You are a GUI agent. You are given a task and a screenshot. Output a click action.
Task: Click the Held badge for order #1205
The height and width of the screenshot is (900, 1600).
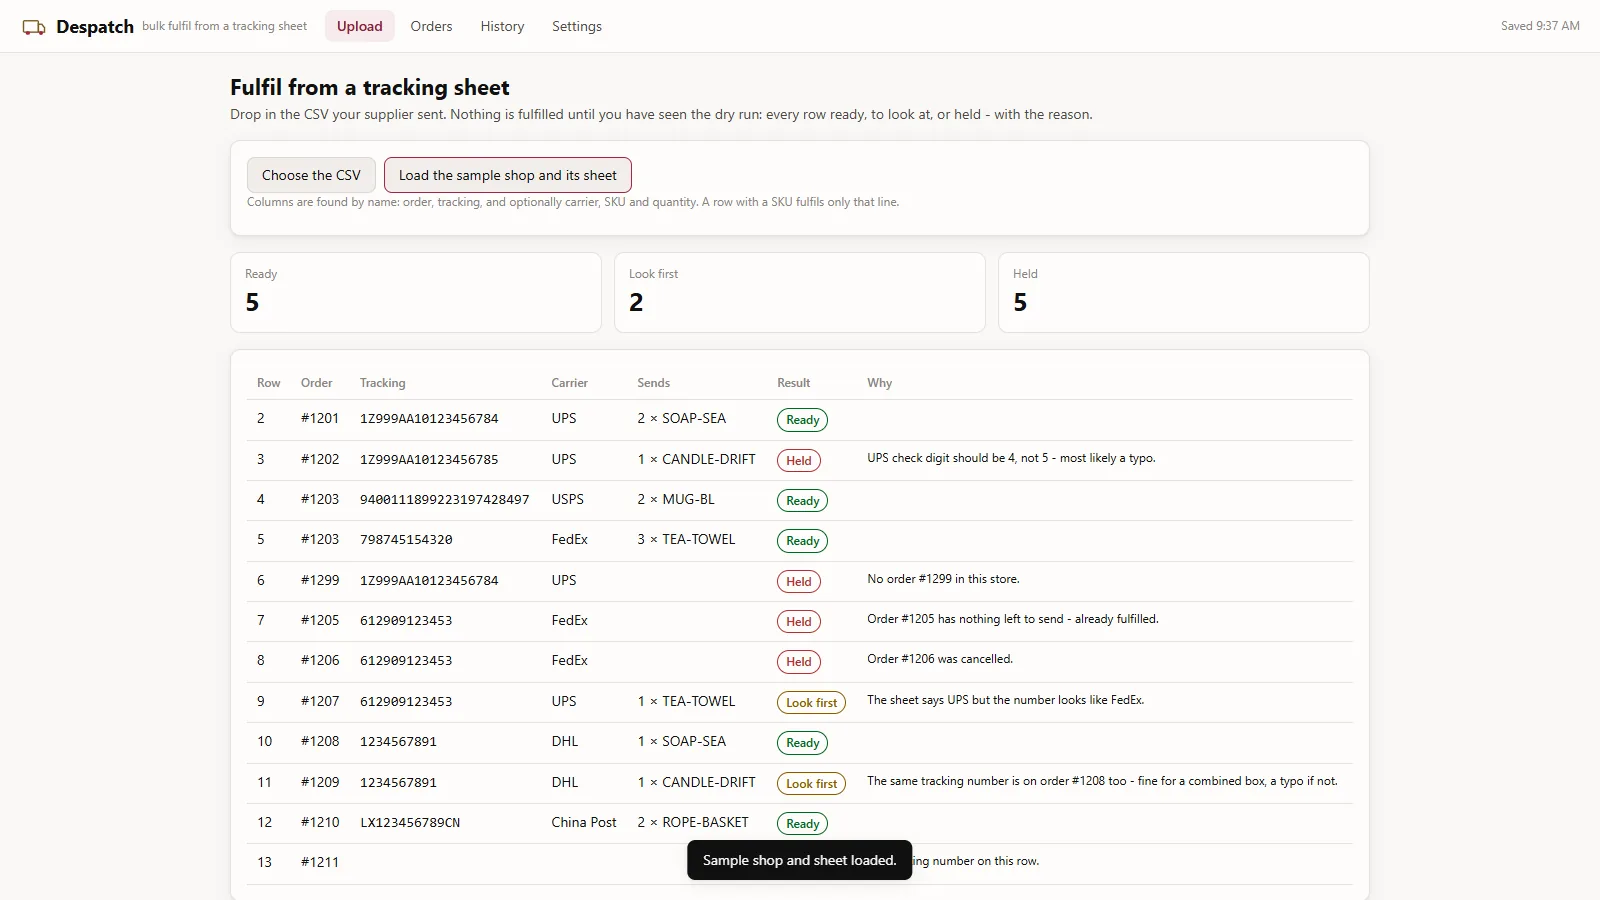click(799, 622)
